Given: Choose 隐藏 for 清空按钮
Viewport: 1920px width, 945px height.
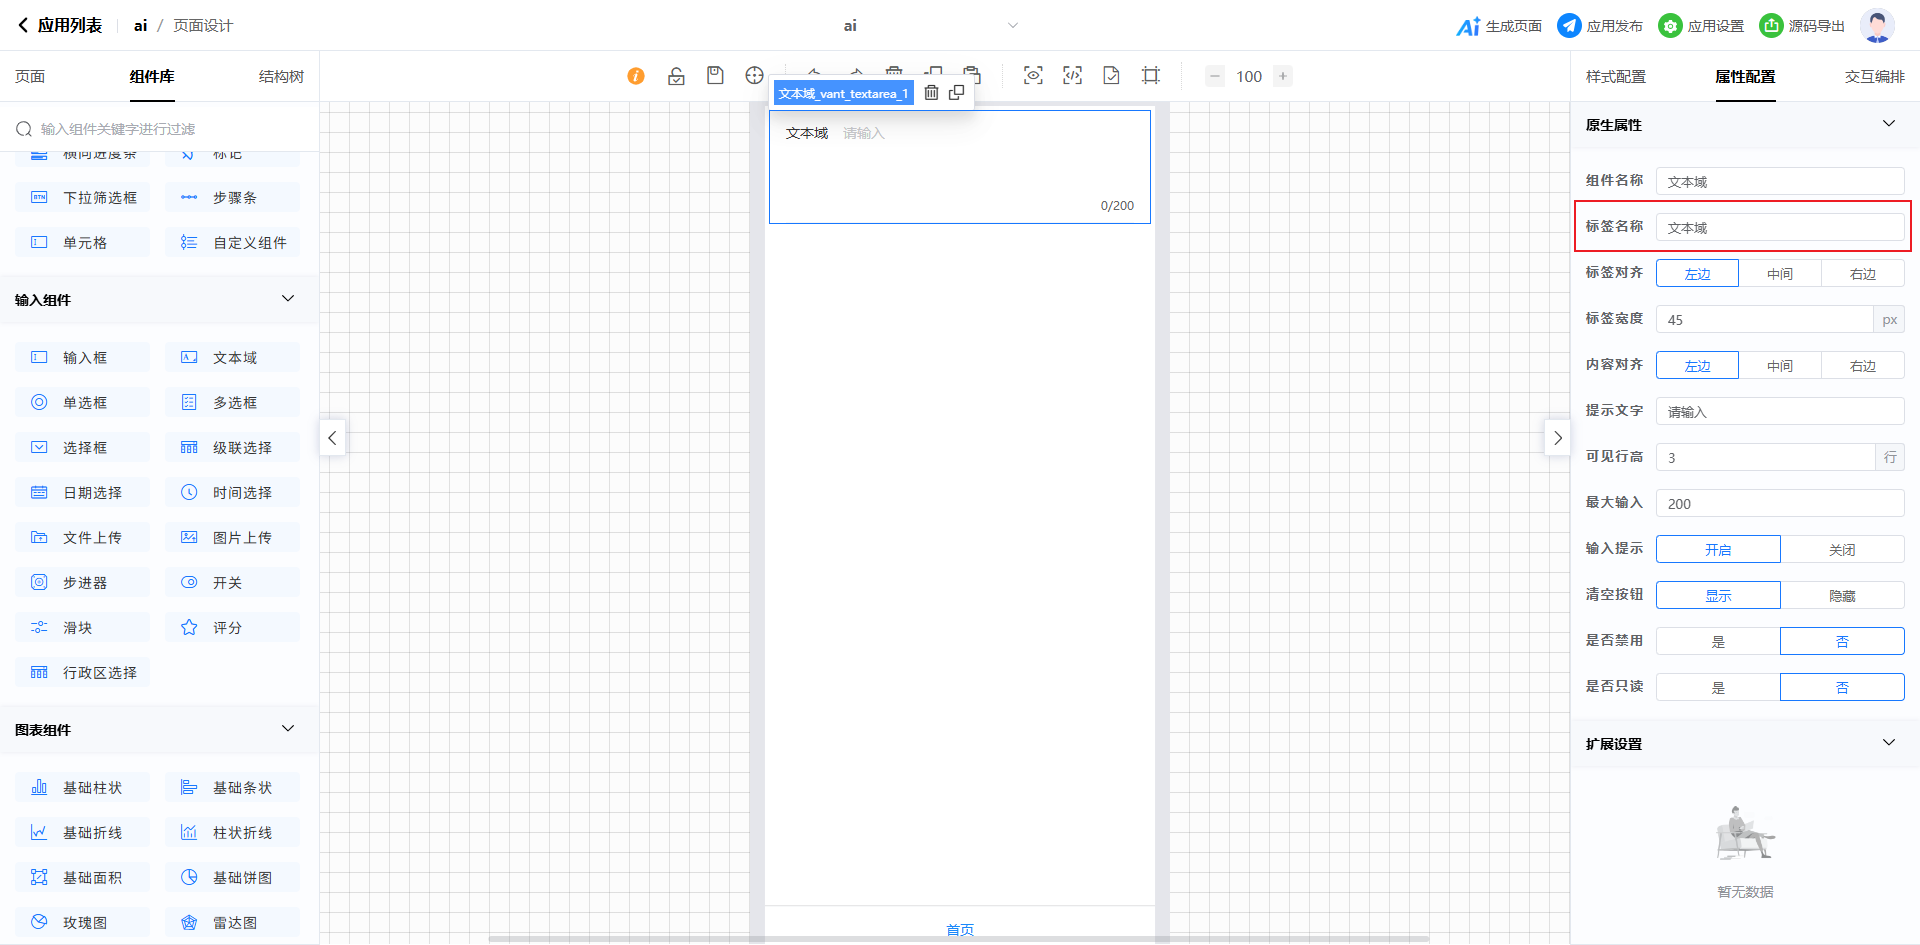Looking at the screenshot, I should tap(1841, 595).
